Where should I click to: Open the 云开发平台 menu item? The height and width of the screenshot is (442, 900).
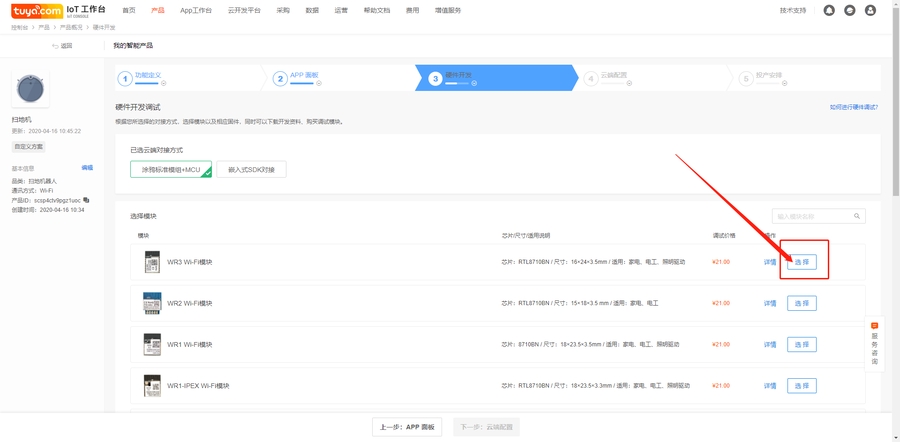244,11
